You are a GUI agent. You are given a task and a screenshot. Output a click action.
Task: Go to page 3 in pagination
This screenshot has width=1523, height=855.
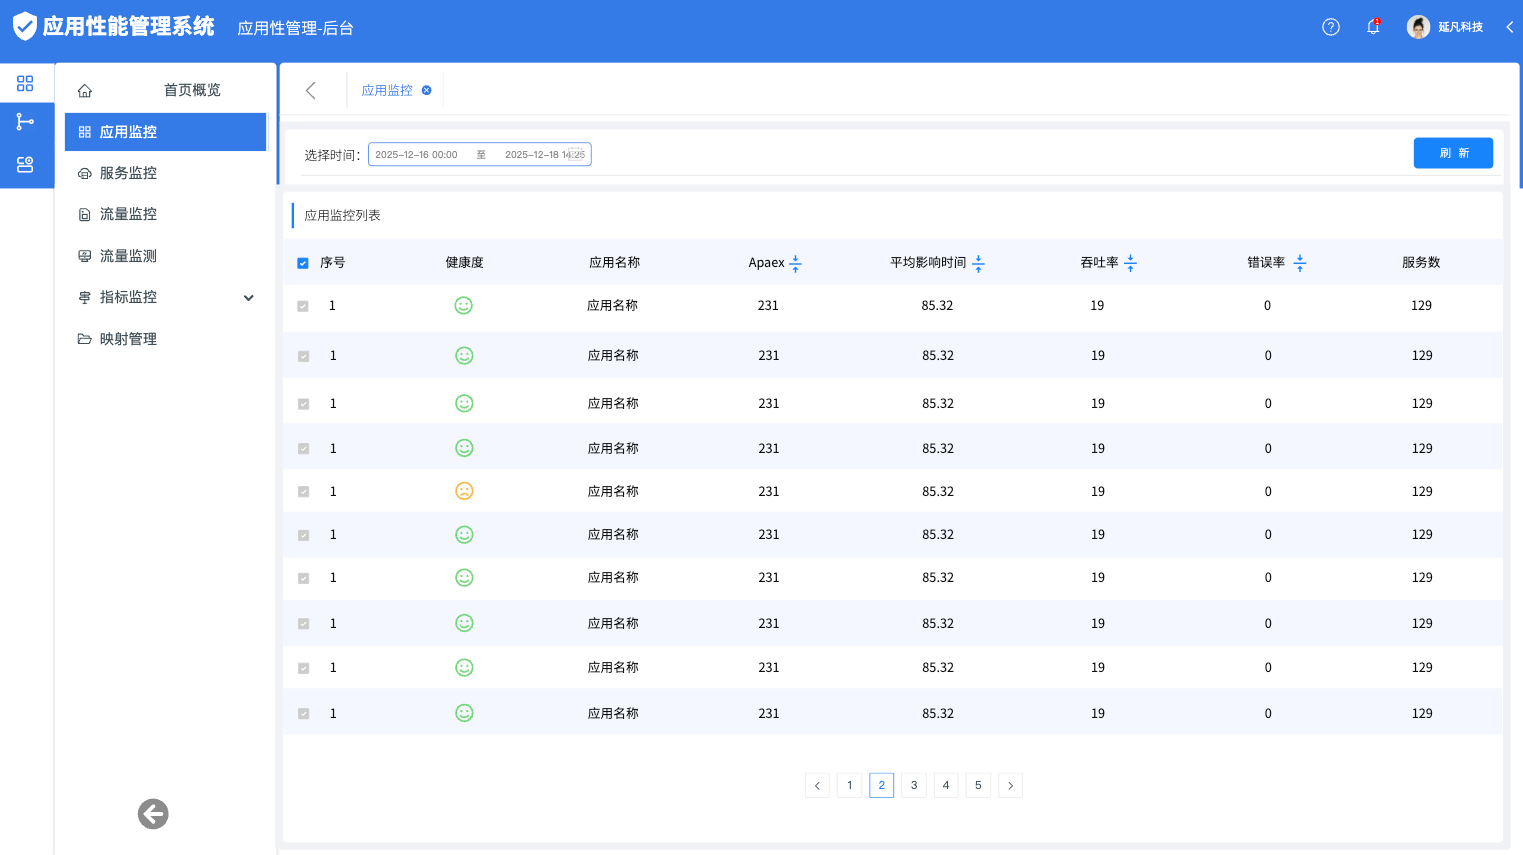coord(914,785)
